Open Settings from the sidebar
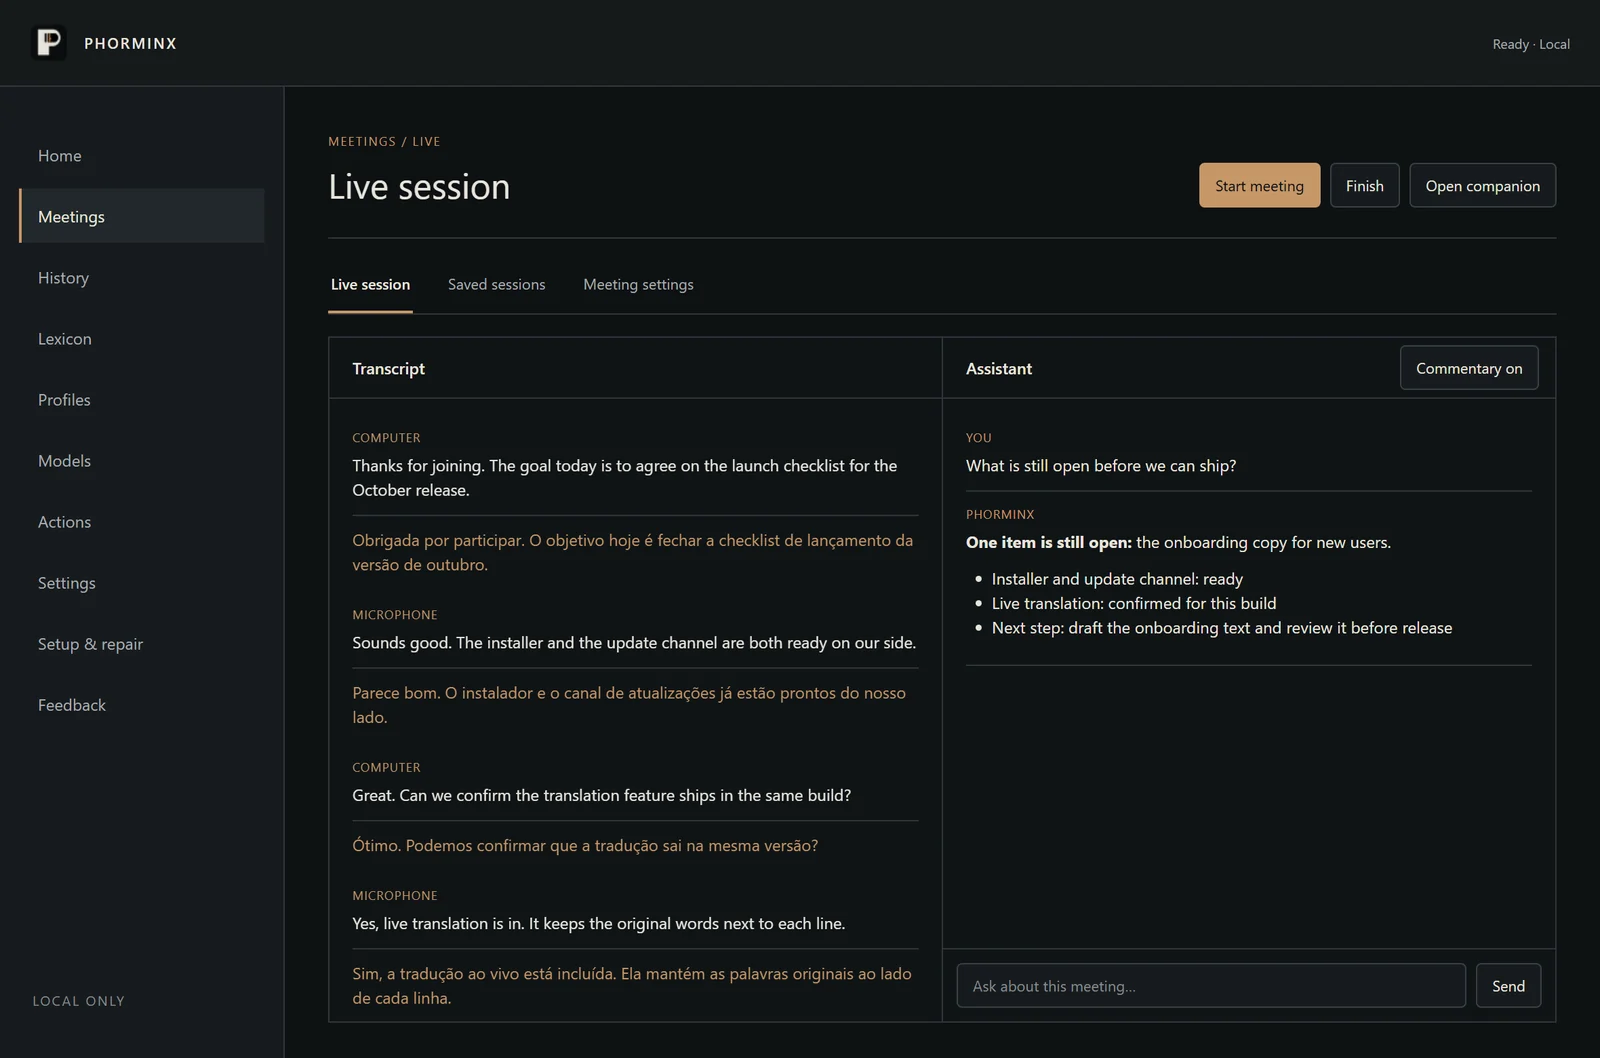This screenshot has width=1600, height=1058. click(x=141, y=583)
